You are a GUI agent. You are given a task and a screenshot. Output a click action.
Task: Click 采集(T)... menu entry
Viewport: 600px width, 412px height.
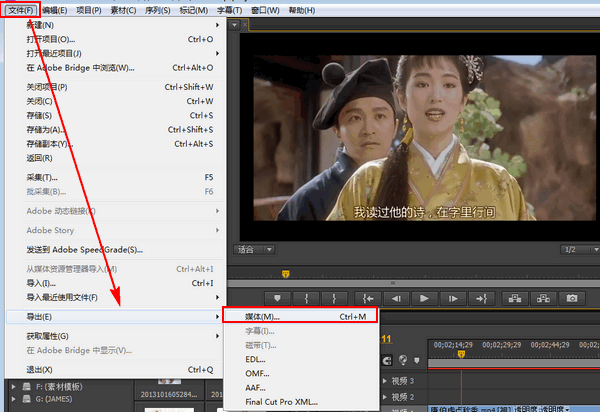click(x=116, y=177)
